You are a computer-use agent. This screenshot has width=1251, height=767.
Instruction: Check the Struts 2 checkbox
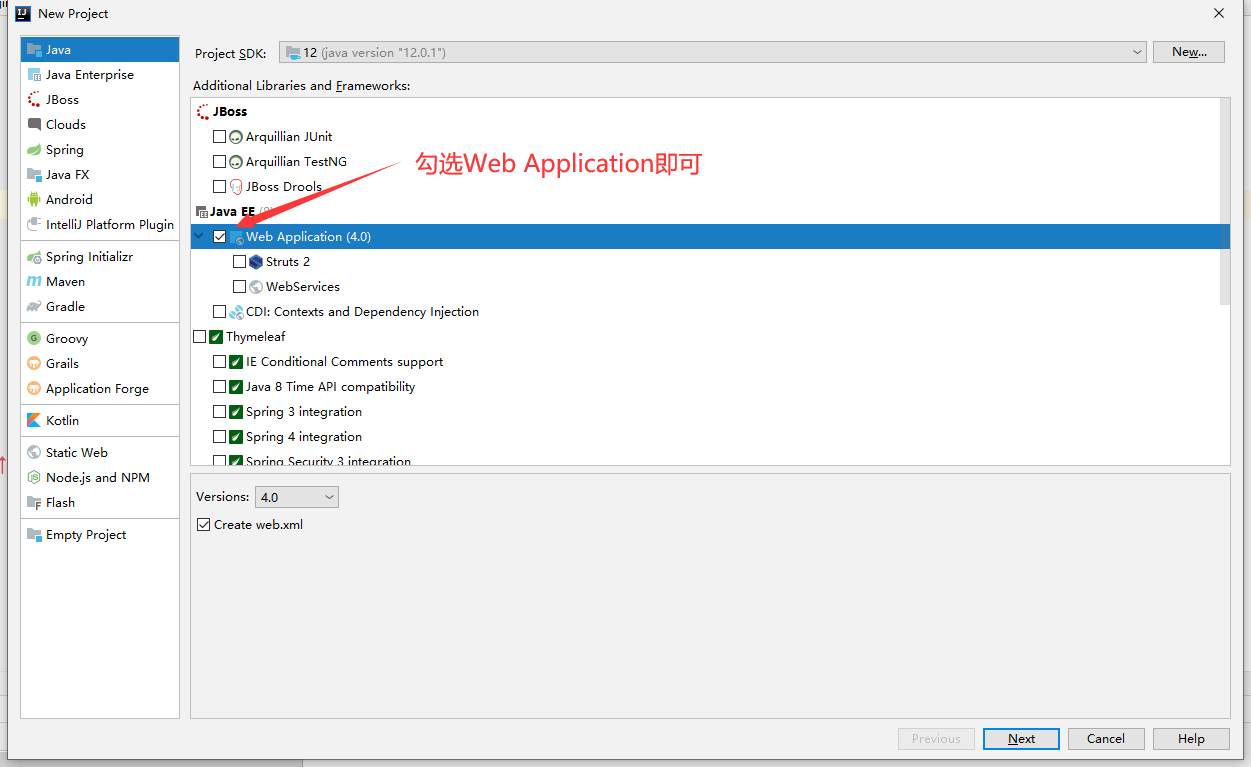pyautogui.click(x=239, y=262)
